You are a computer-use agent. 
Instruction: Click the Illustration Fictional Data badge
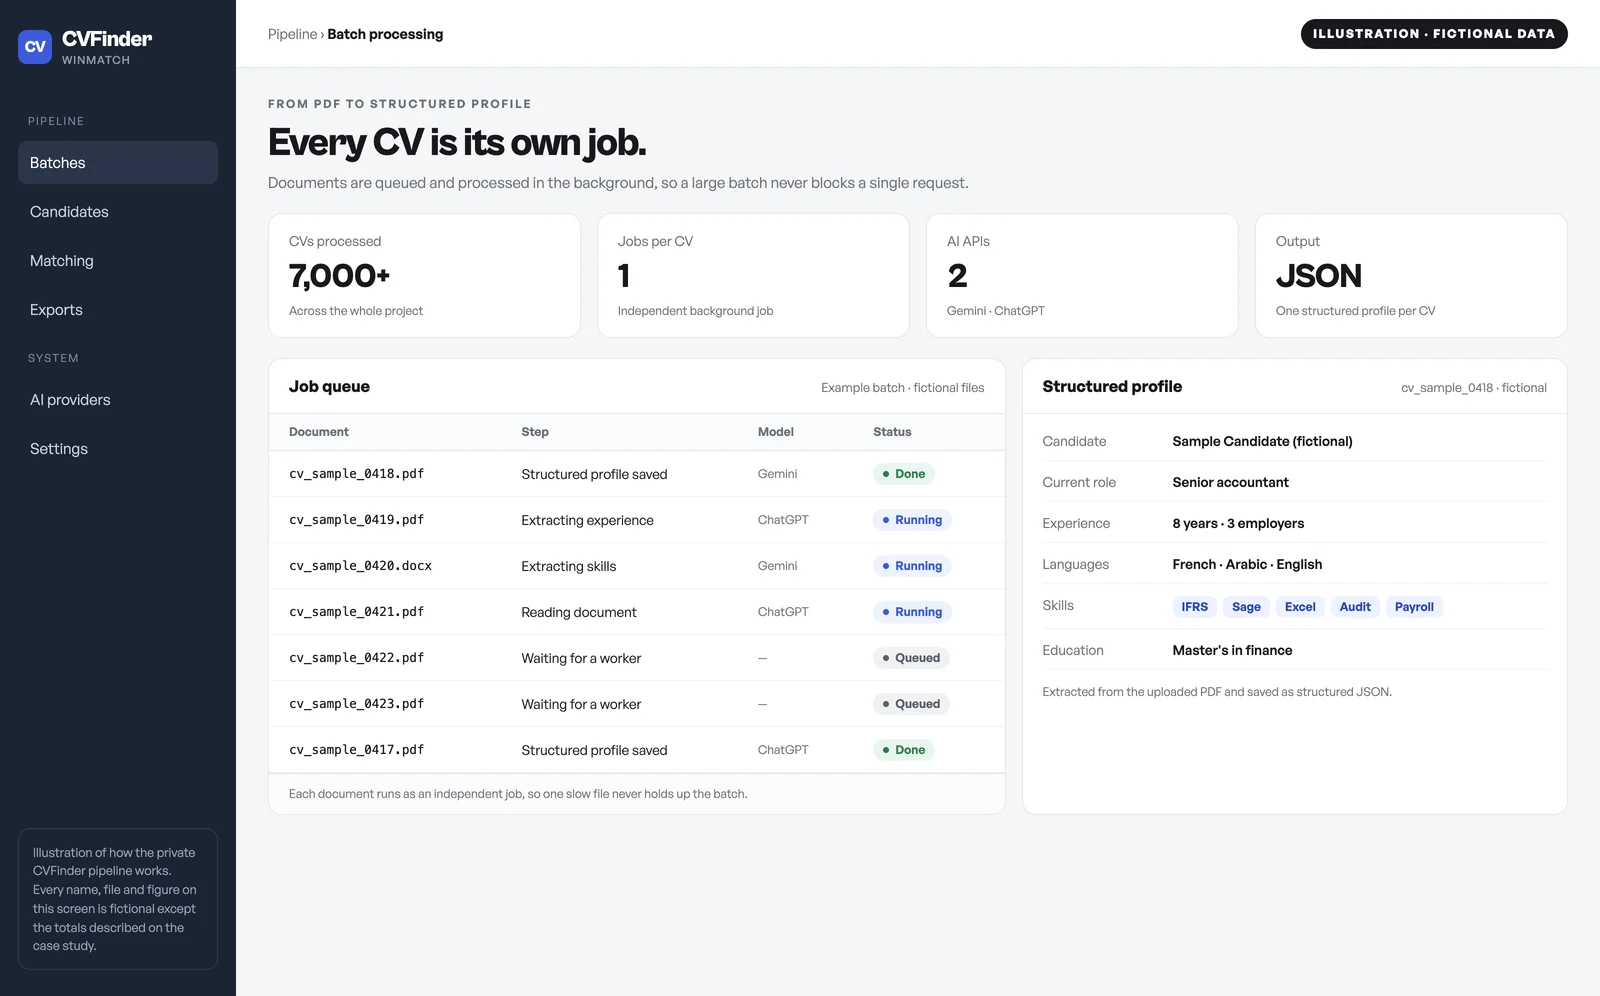coord(1434,34)
